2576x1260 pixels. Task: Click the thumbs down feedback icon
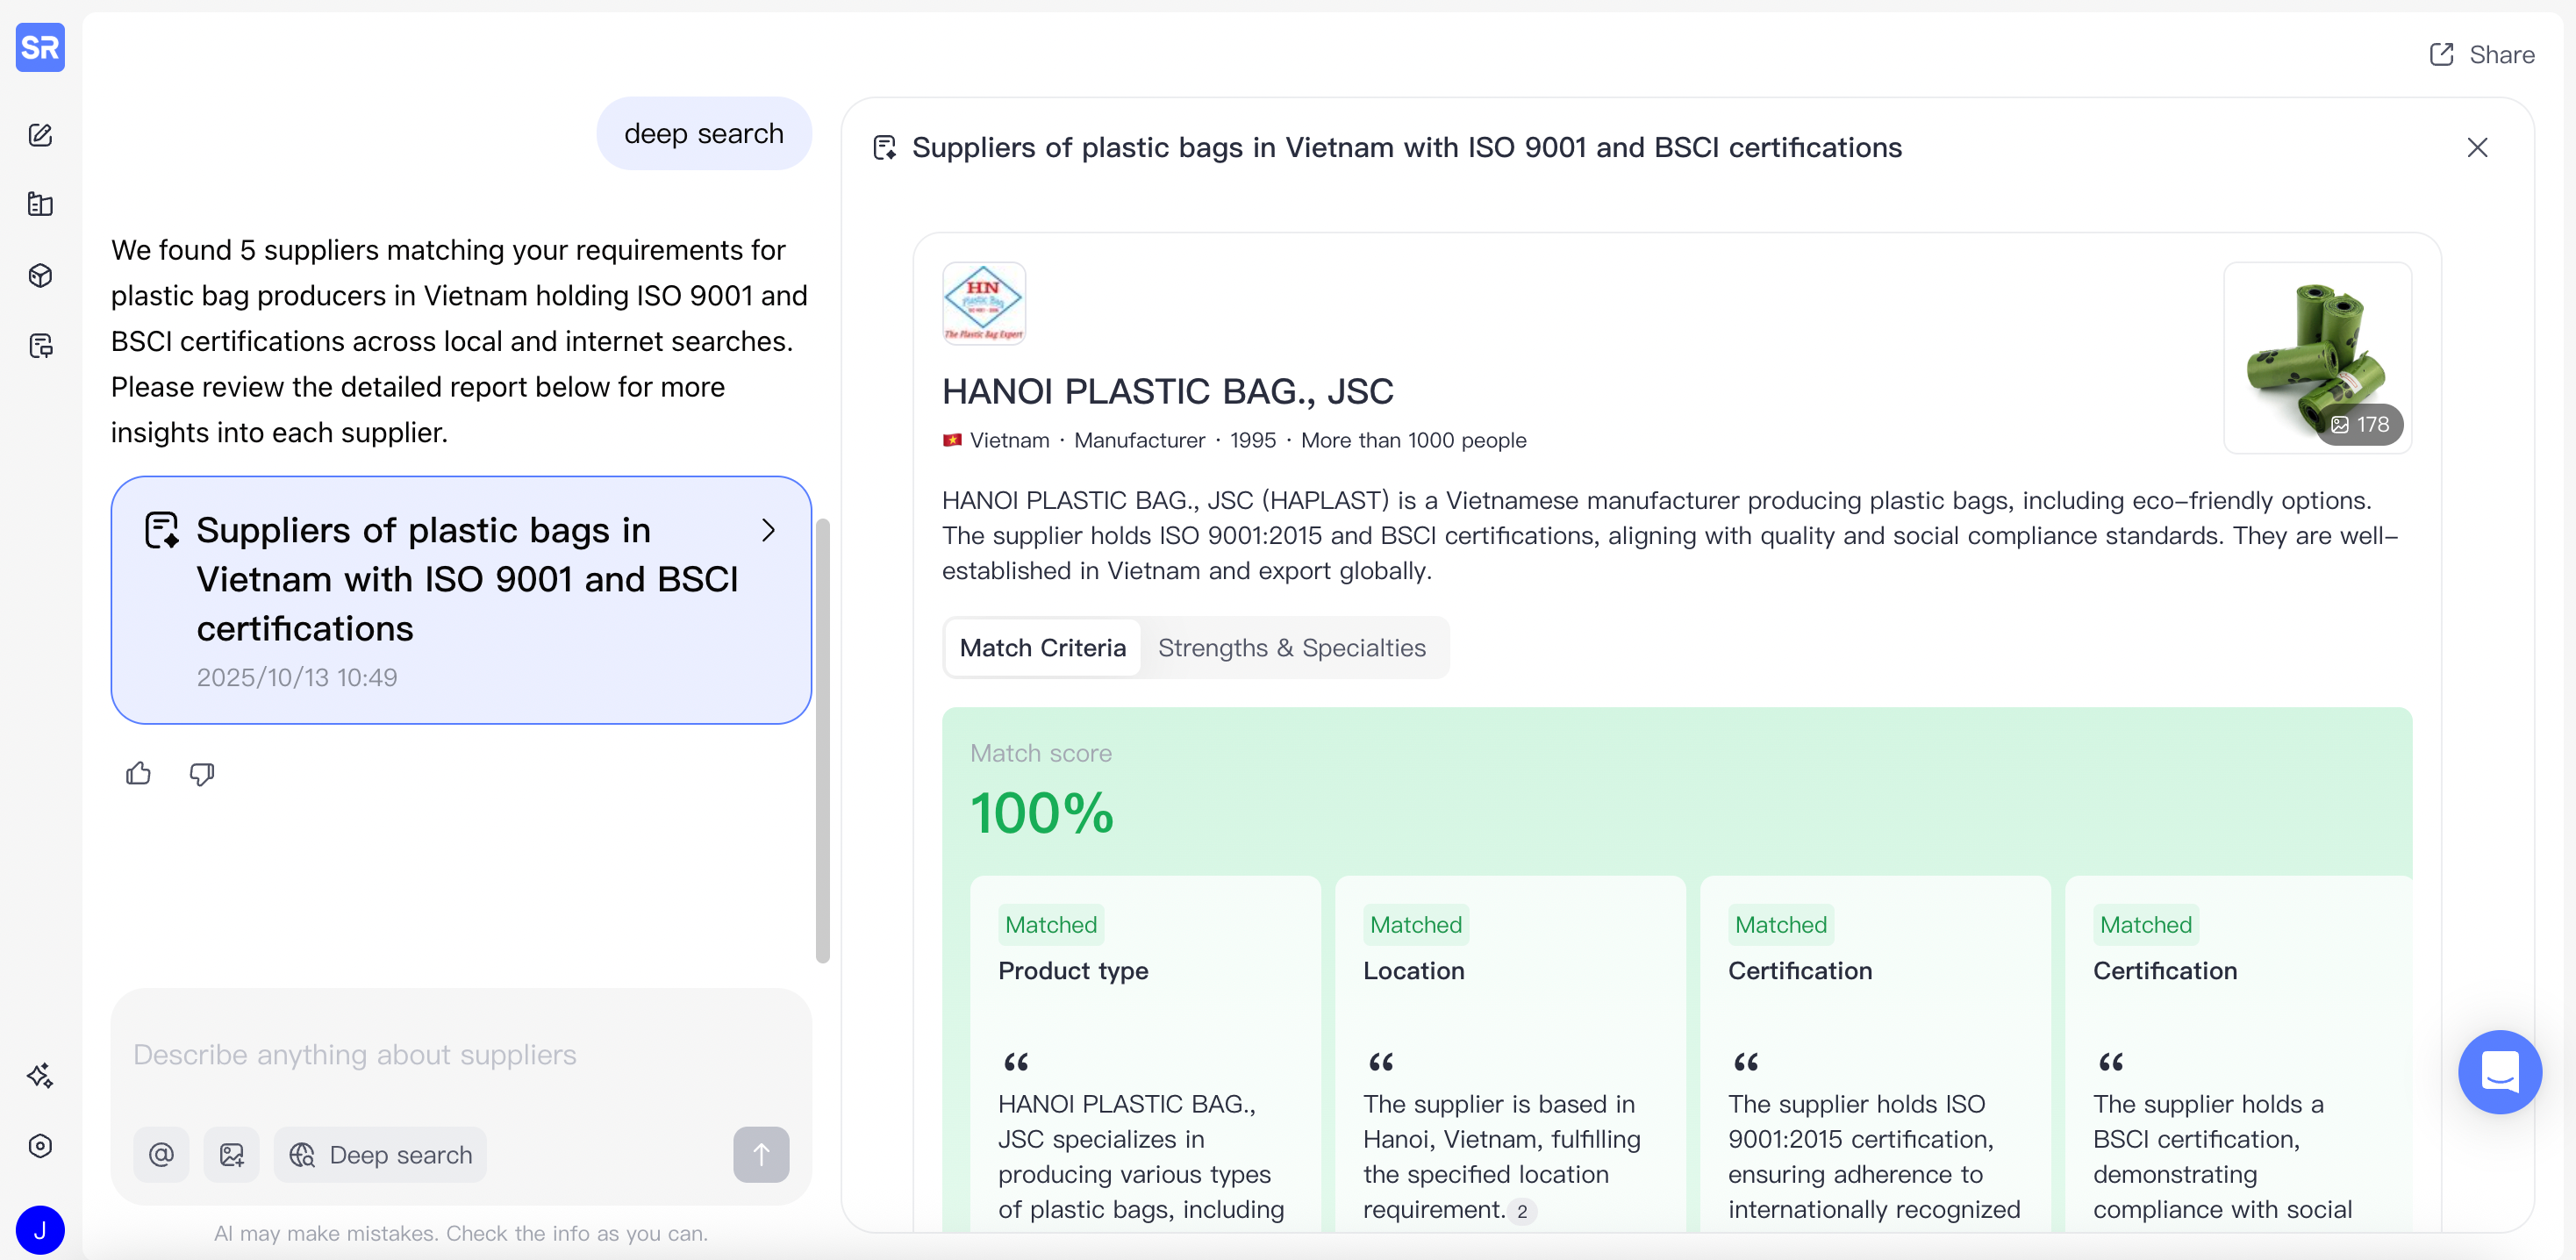click(x=202, y=773)
